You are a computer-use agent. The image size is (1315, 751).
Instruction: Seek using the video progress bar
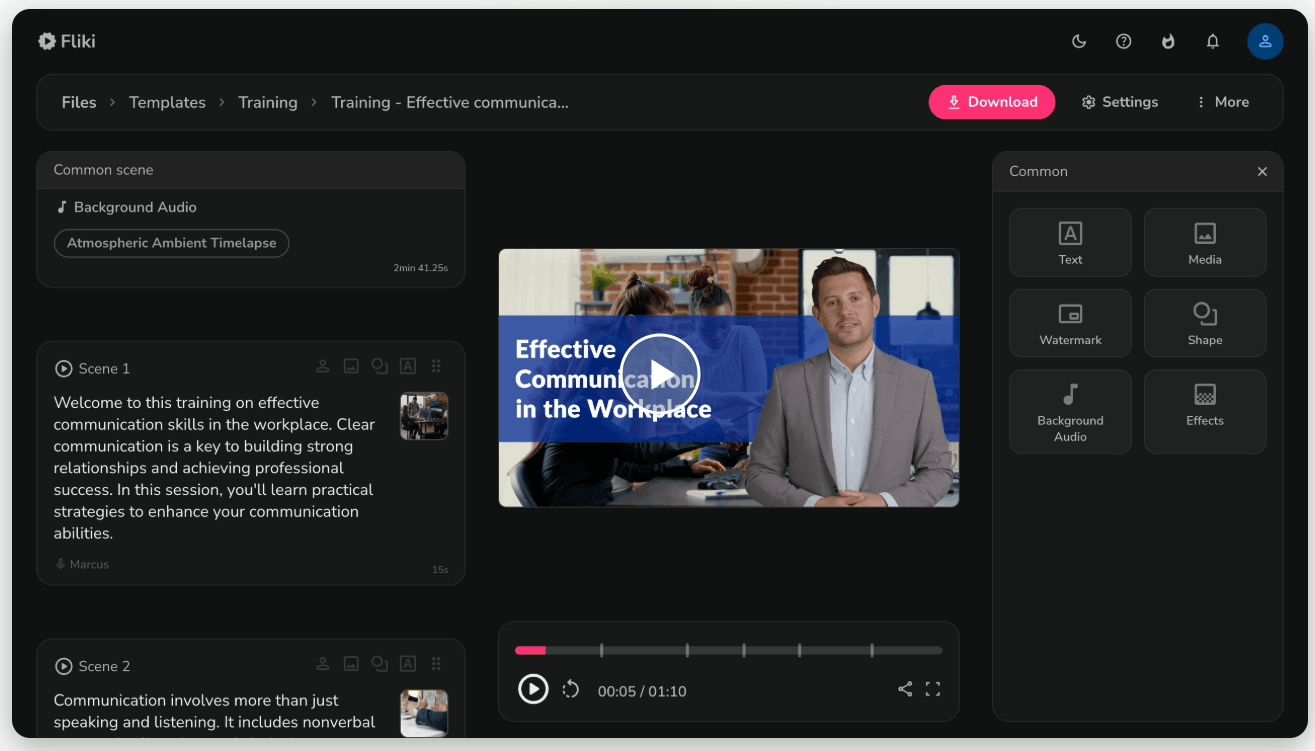pyautogui.click(x=728, y=649)
